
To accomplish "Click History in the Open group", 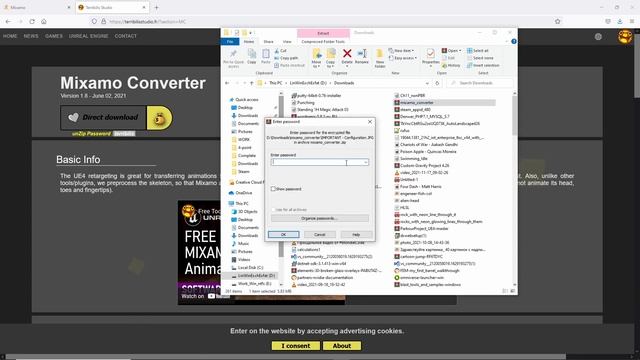I will 451,65.
